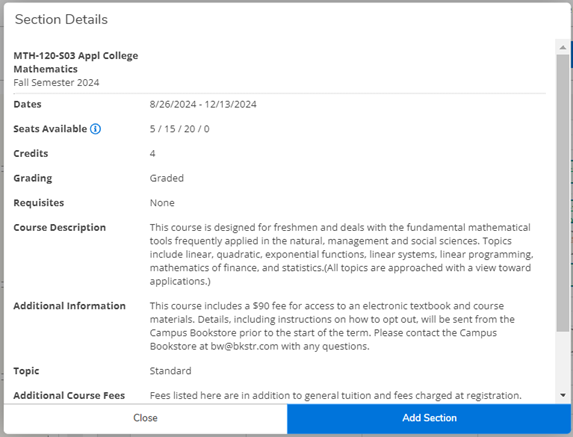Click the scrollbar down arrow
Viewport: 573px width, 437px height.
(563, 395)
